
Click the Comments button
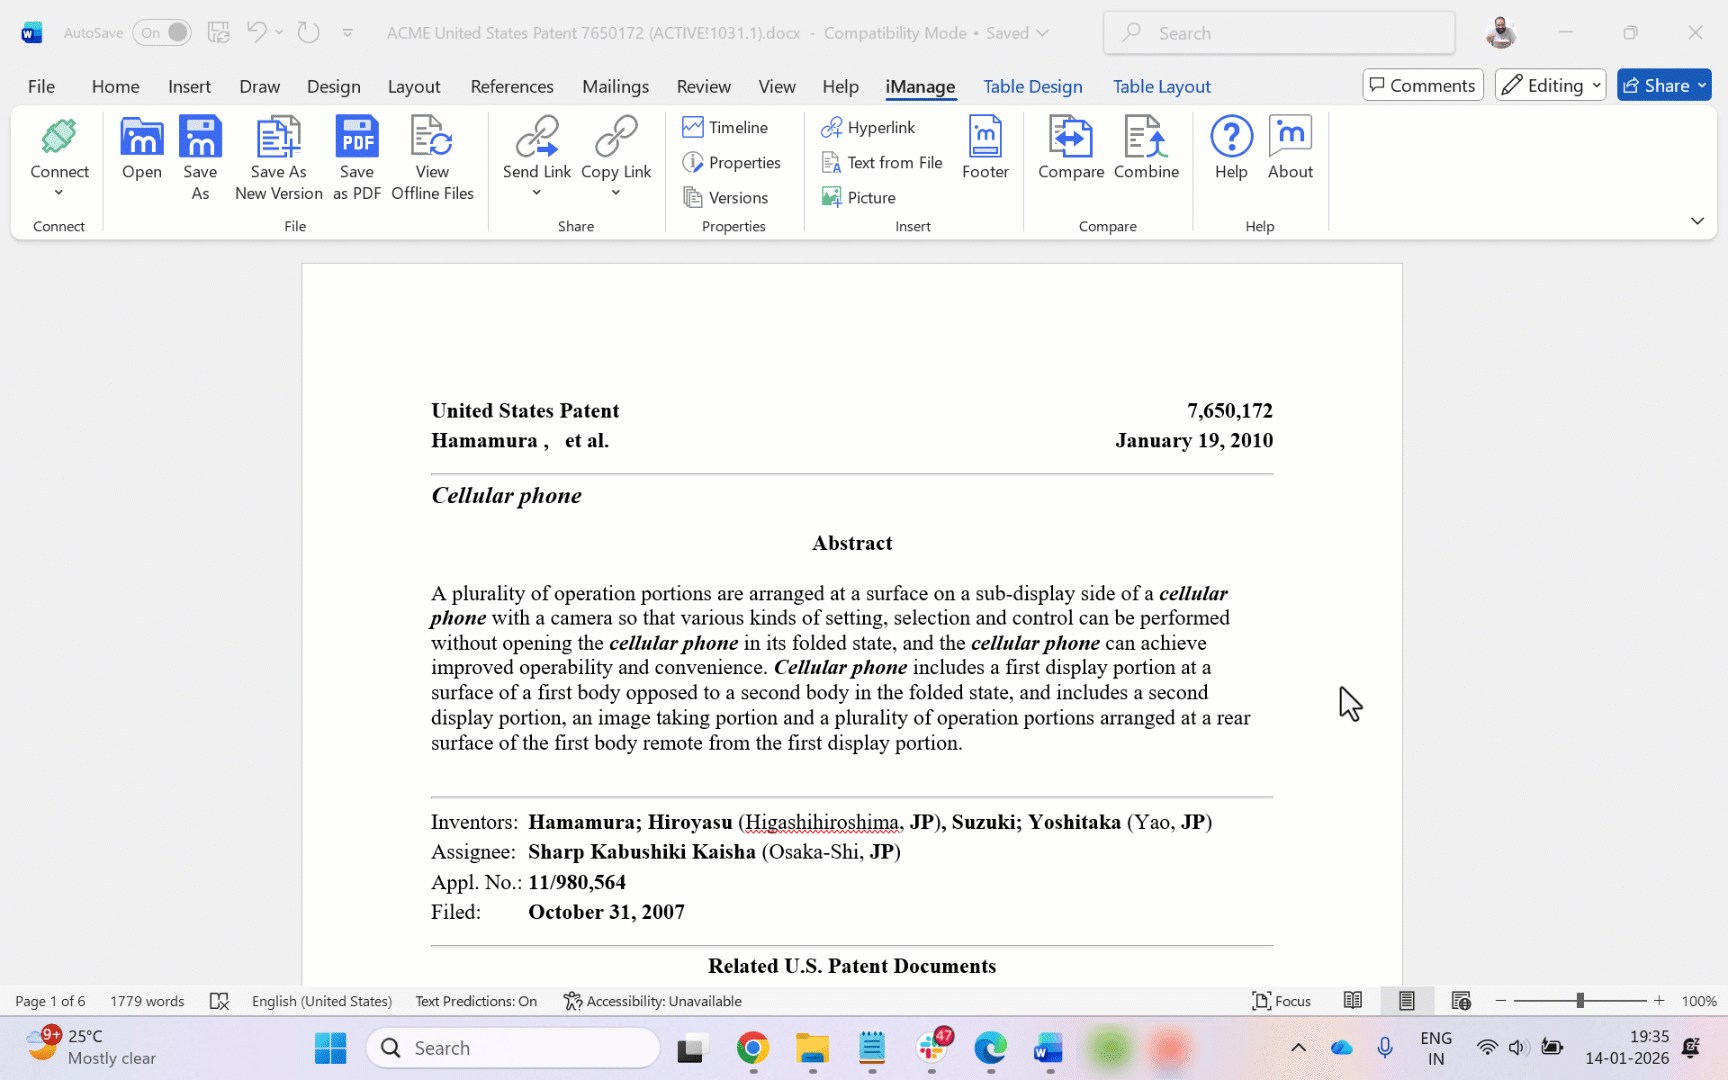pyautogui.click(x=1422, y=86)
